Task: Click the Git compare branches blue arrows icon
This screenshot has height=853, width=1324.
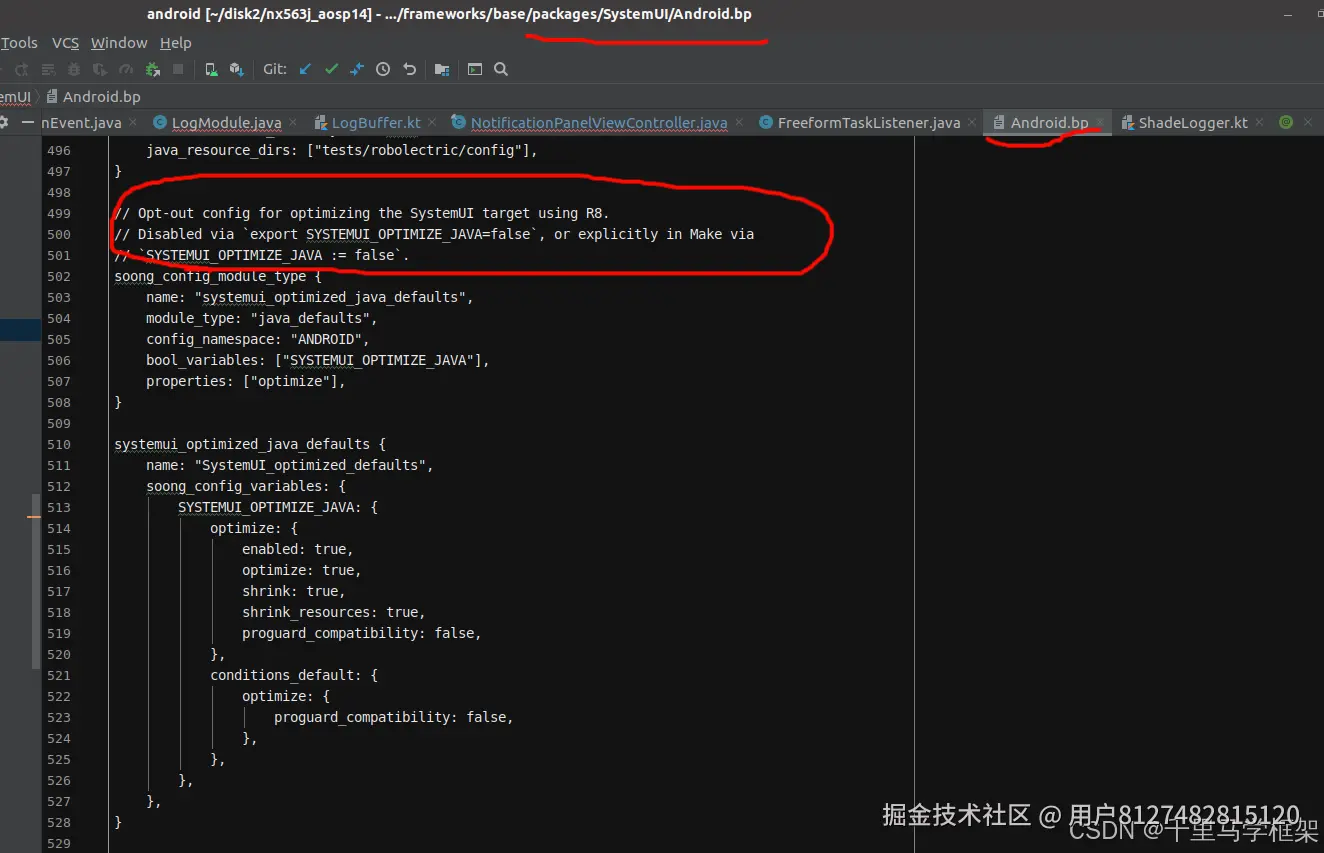Action: click(357, 69)
